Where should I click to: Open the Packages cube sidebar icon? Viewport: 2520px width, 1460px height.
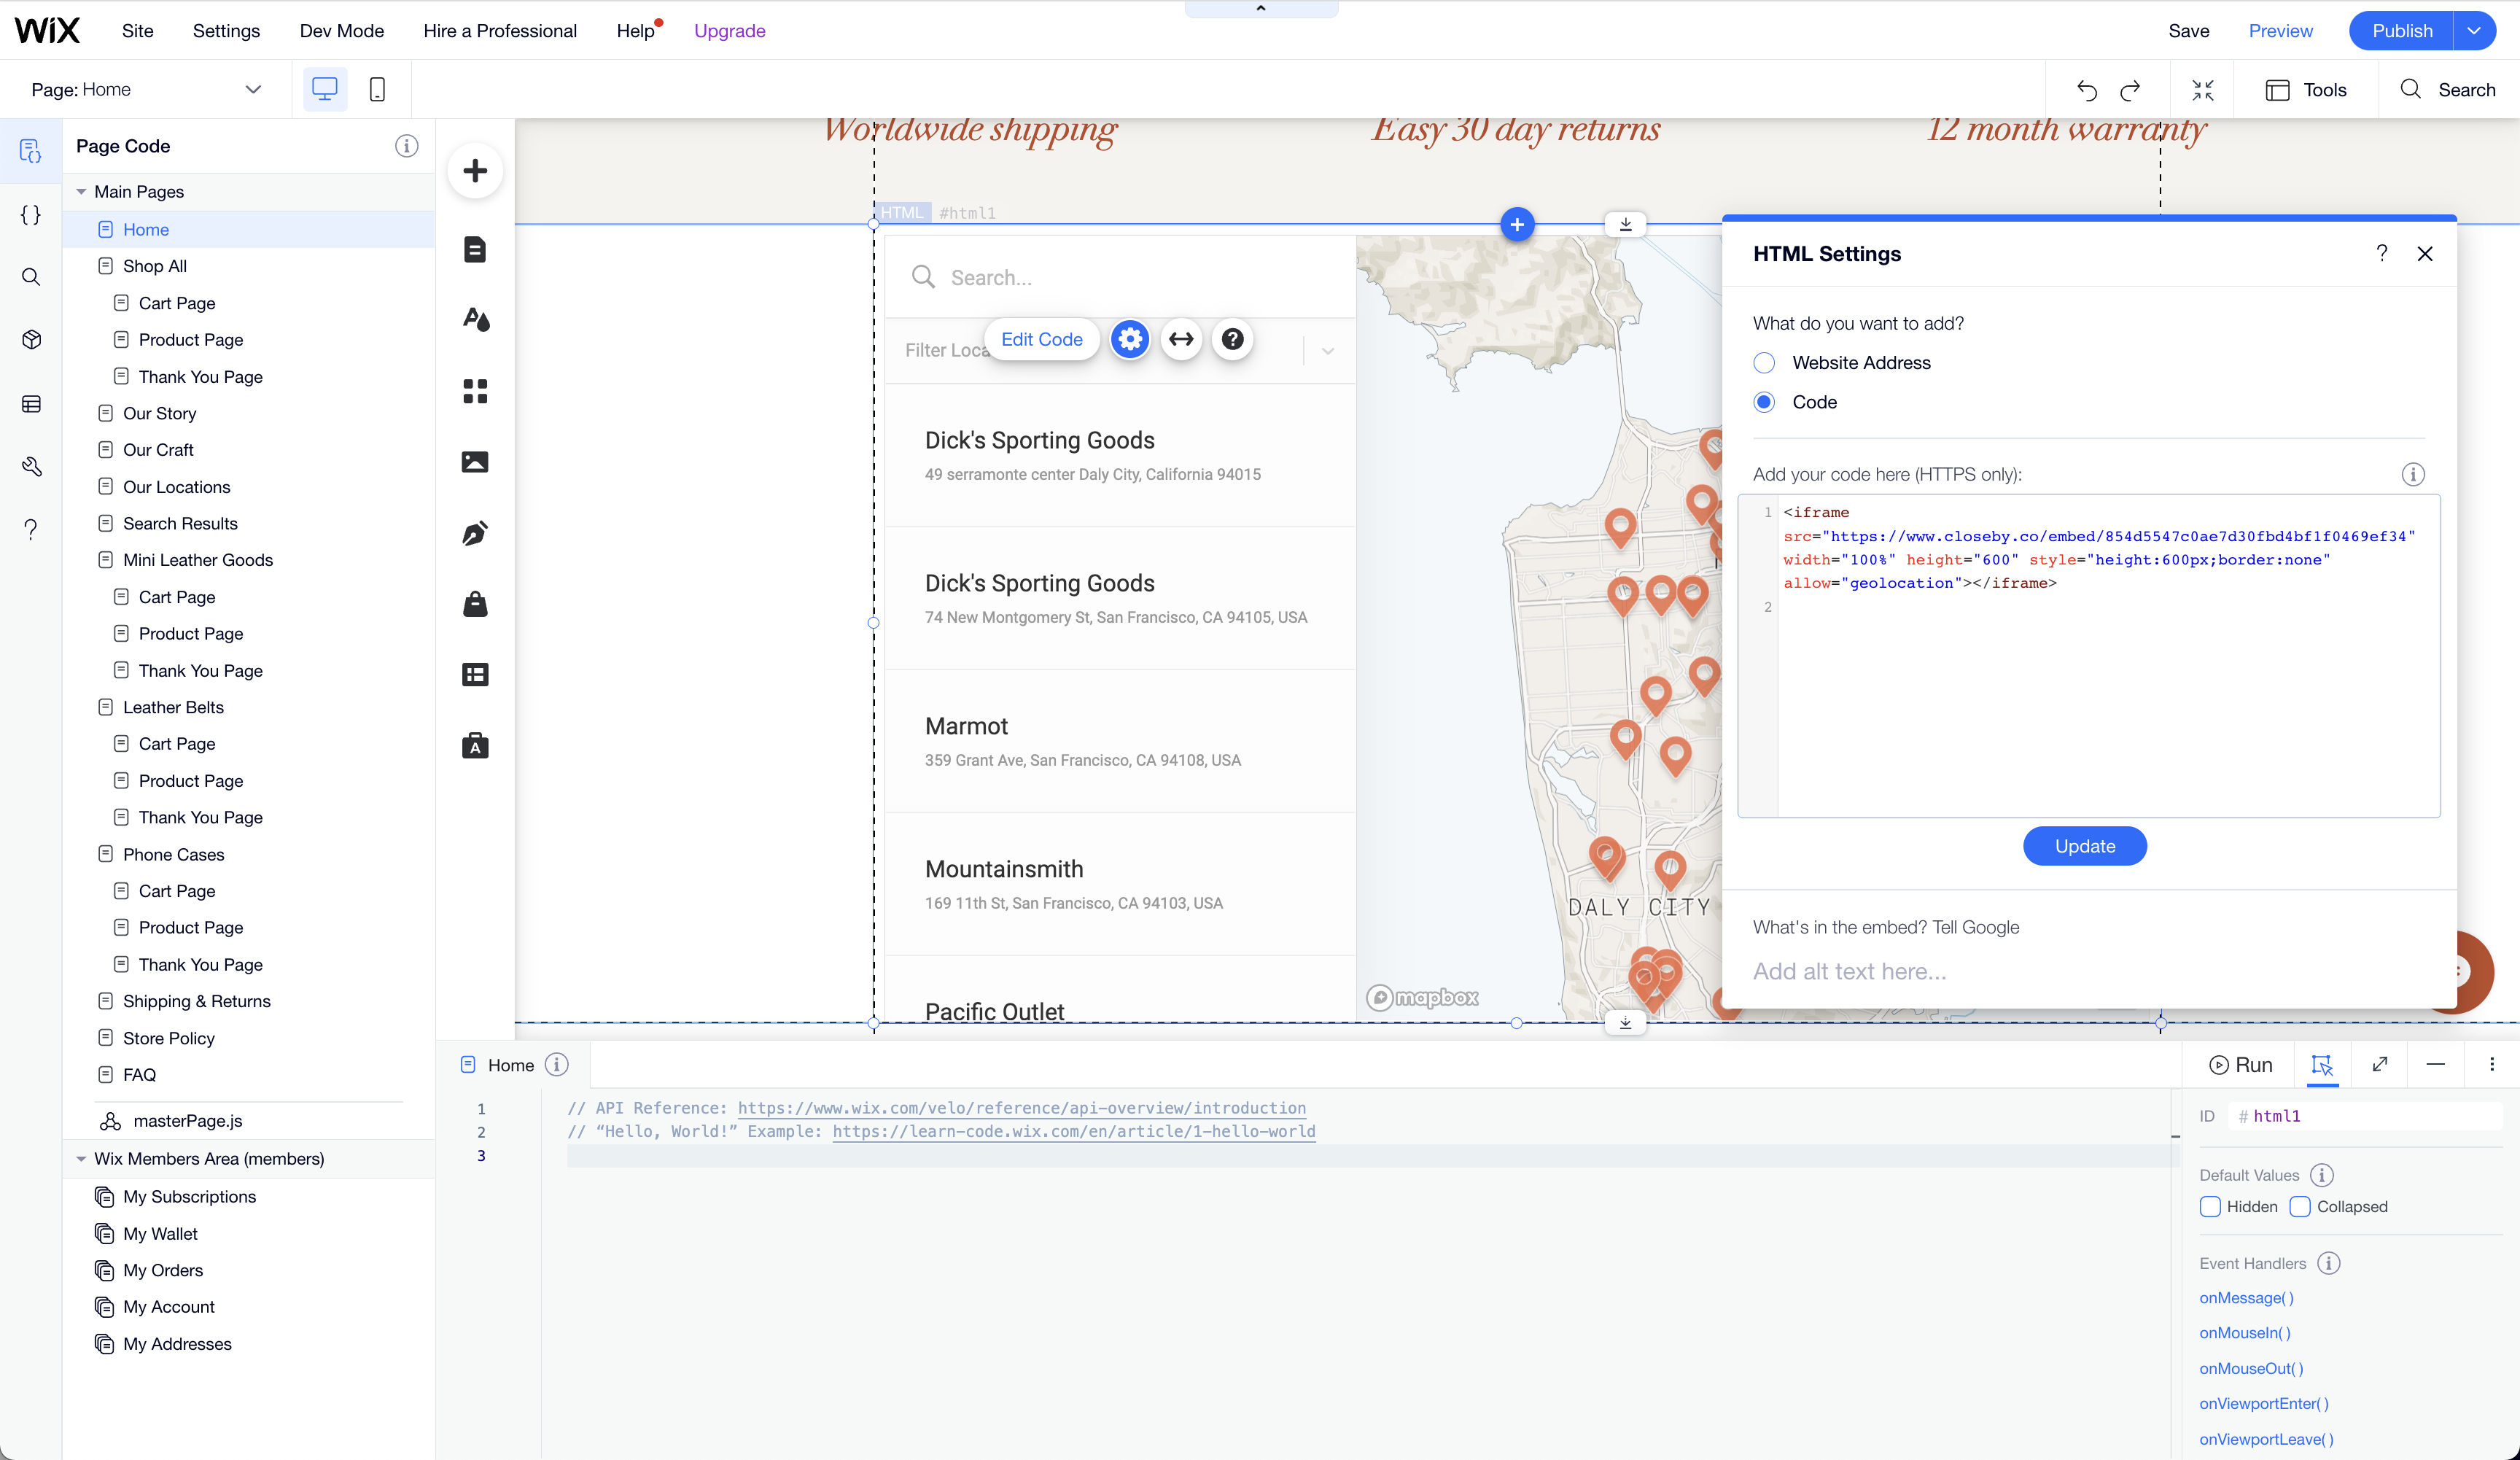coord(31,340)
